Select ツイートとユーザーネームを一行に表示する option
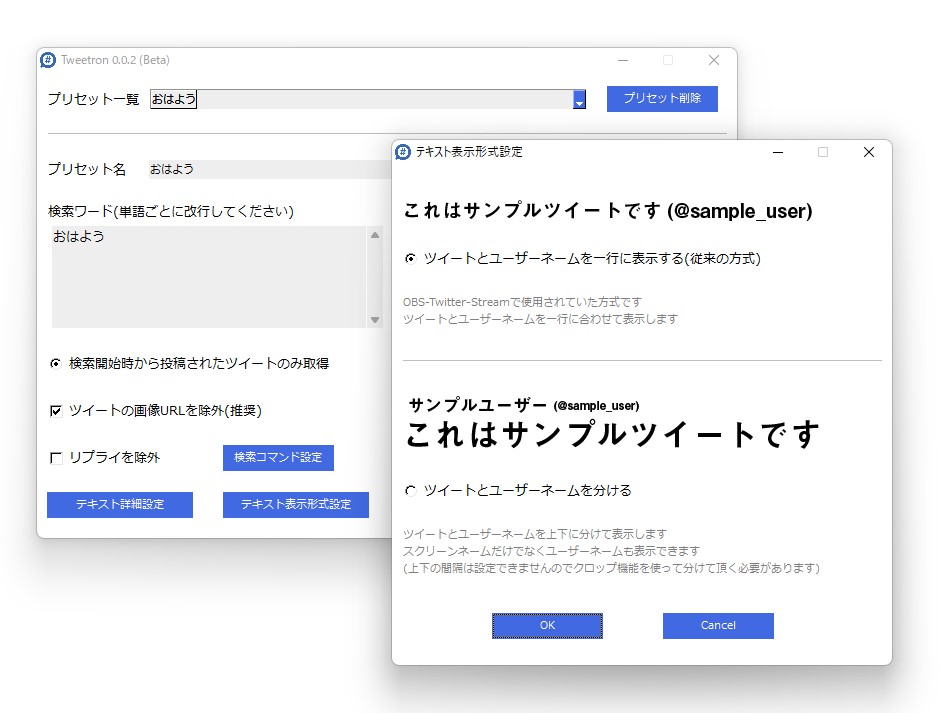940x713 pixels. click(x=409, y=259)
